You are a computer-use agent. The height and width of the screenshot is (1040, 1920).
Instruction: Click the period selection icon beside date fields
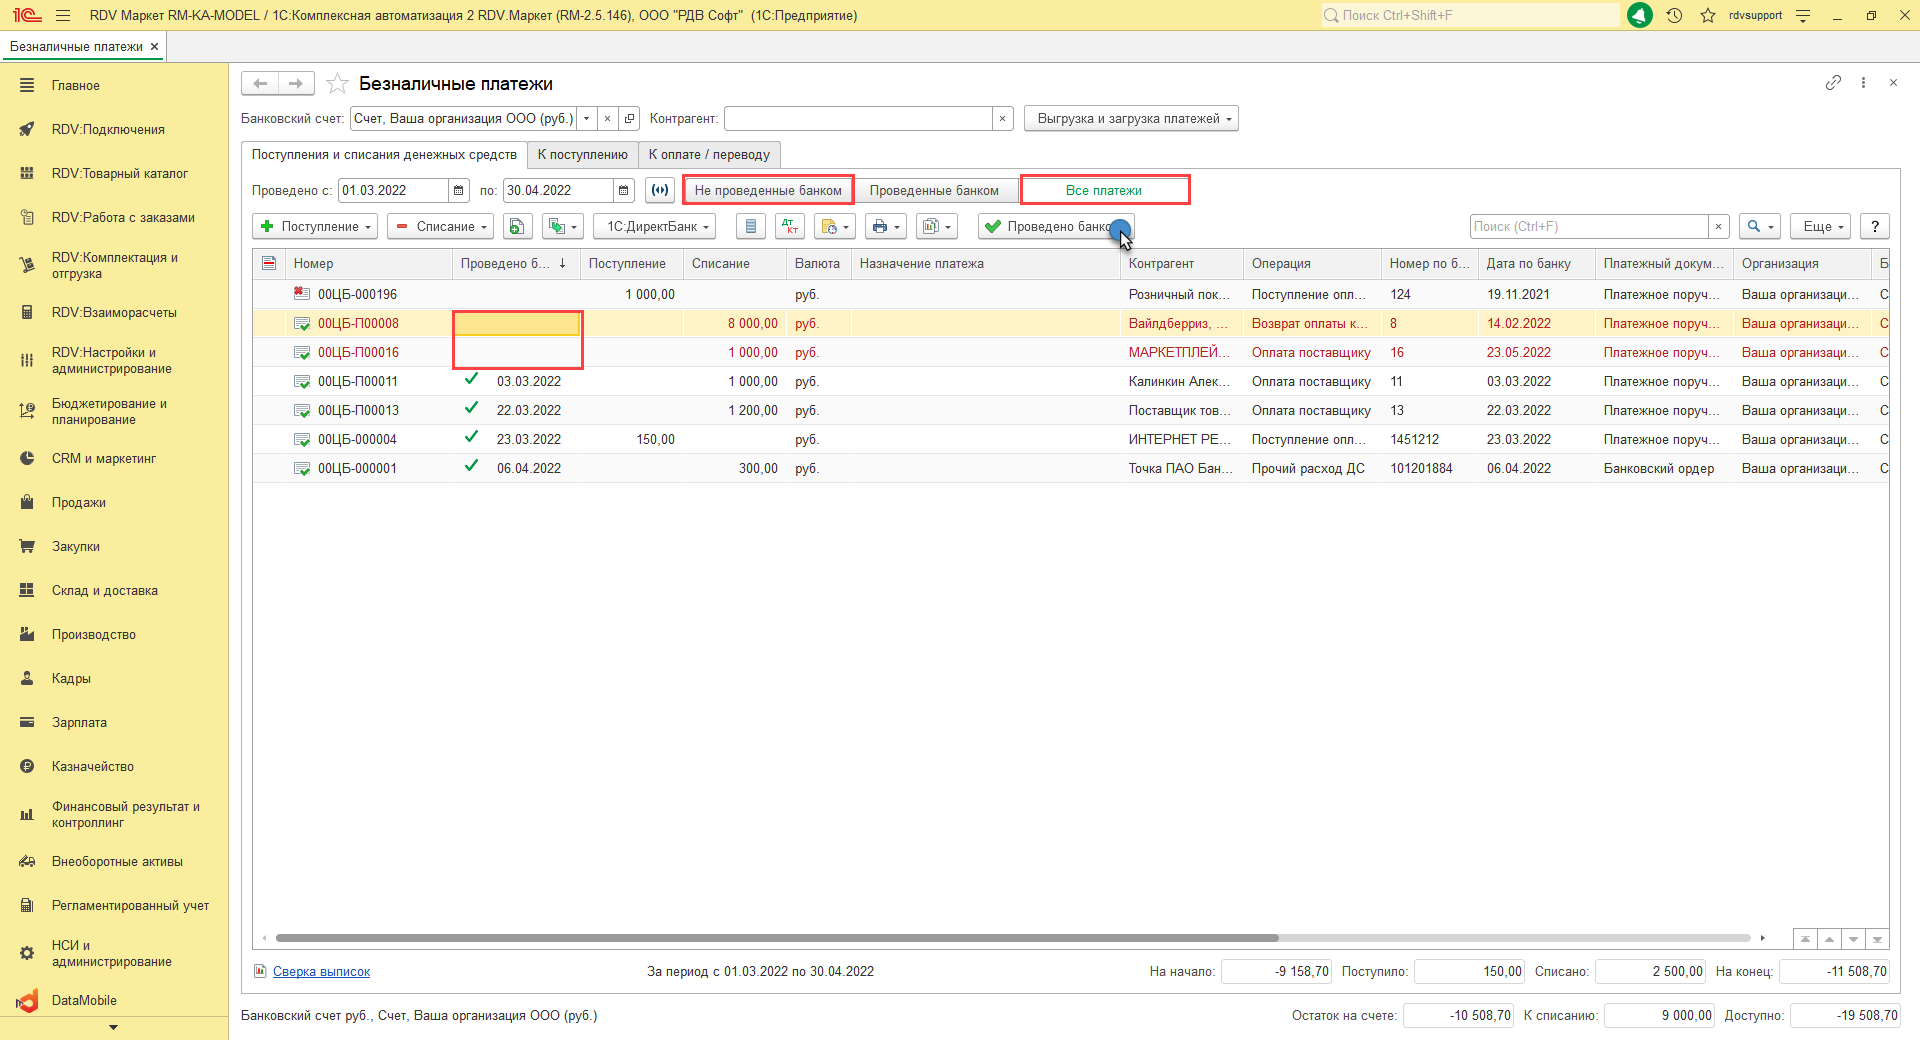[660, 191]
